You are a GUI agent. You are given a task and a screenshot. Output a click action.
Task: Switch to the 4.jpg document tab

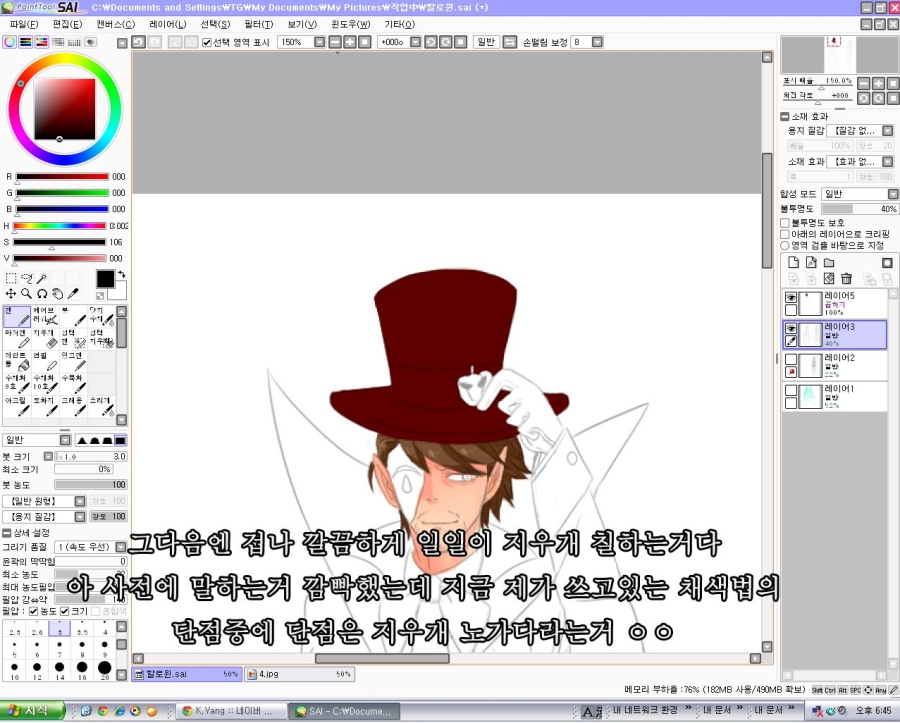pos(300,675)
